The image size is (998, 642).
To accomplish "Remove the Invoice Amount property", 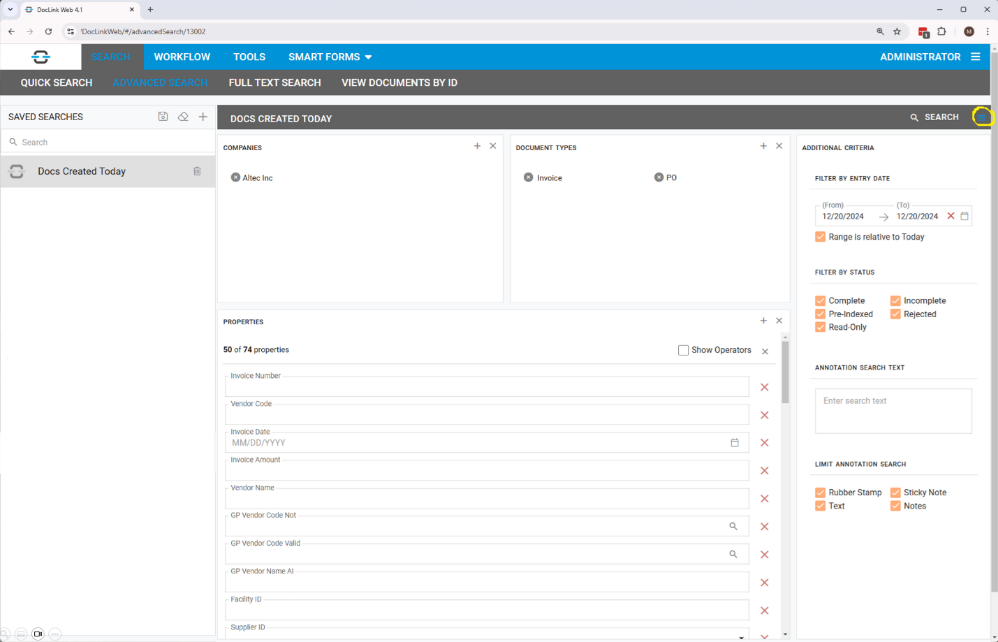I will coord(764,471).
